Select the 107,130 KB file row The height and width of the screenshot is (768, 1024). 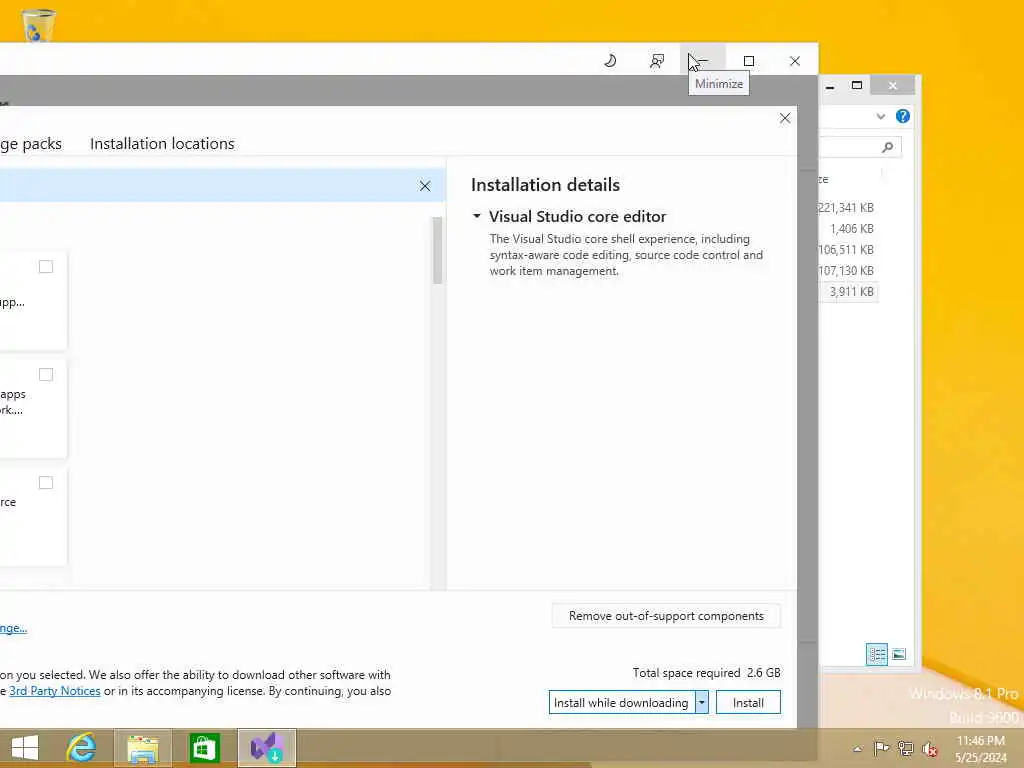pos(847,270)
